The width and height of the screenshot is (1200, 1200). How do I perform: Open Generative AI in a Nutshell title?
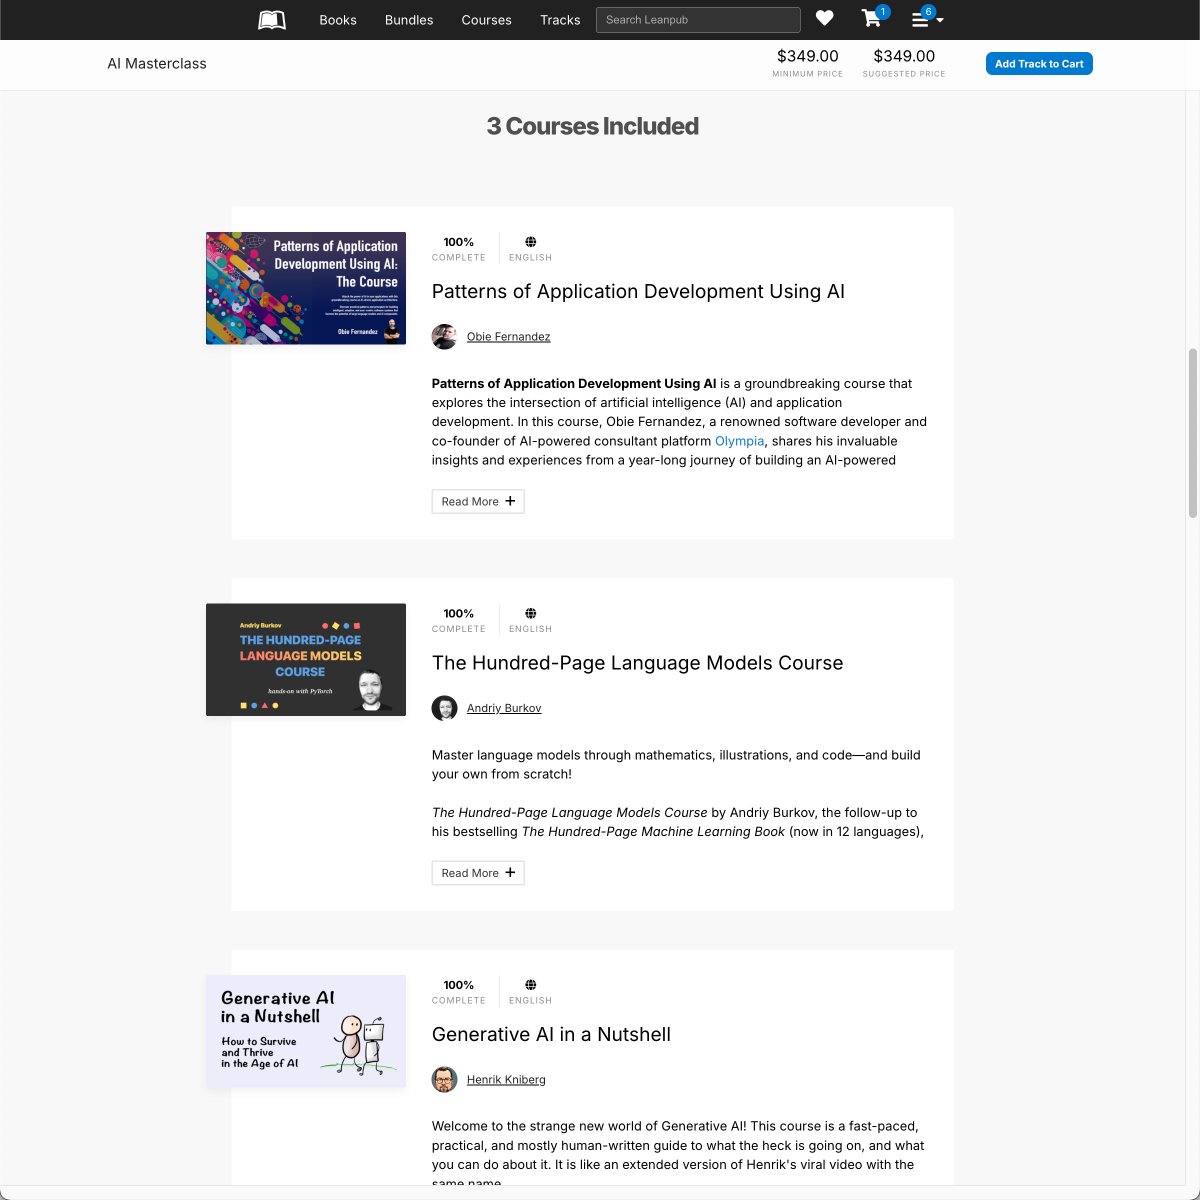[551, 1035]
